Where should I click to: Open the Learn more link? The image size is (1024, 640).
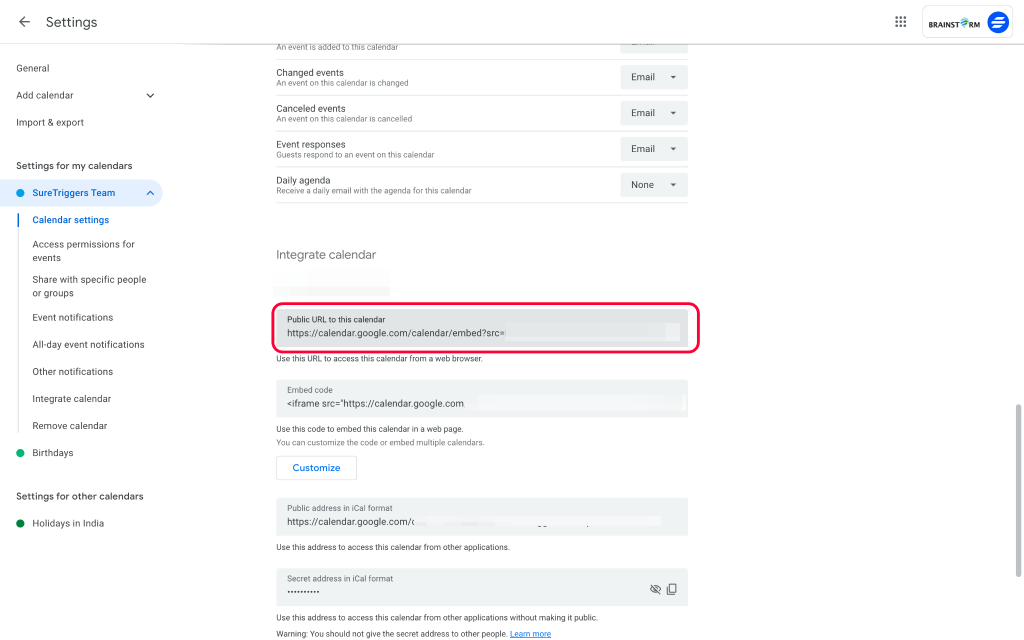[x=530, y=633]
